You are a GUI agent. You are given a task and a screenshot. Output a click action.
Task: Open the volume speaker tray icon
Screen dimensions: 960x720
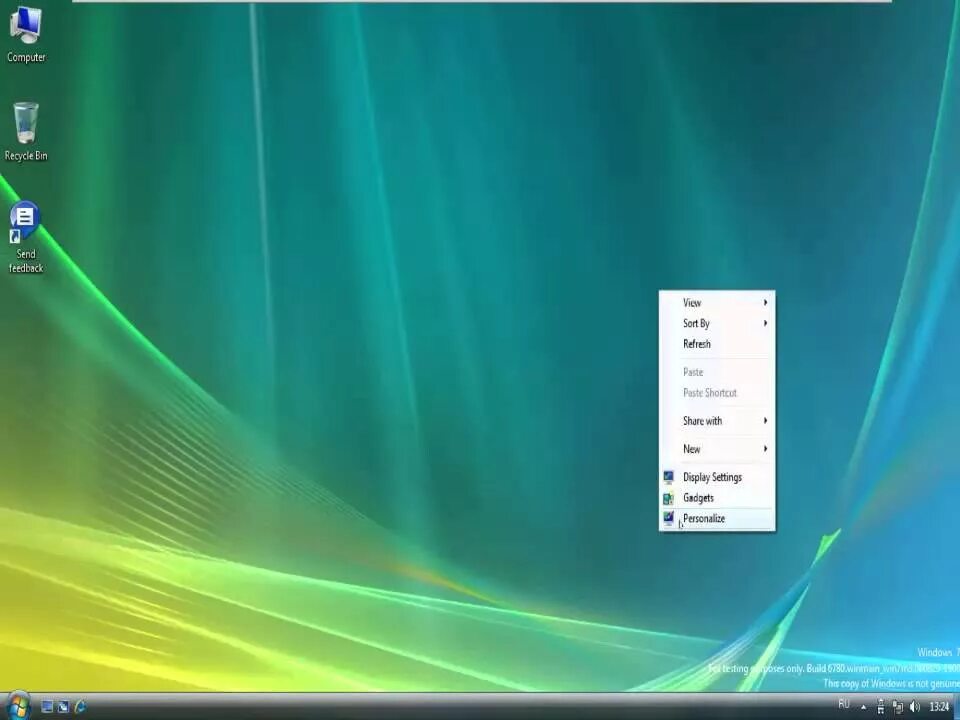point(915,707)
